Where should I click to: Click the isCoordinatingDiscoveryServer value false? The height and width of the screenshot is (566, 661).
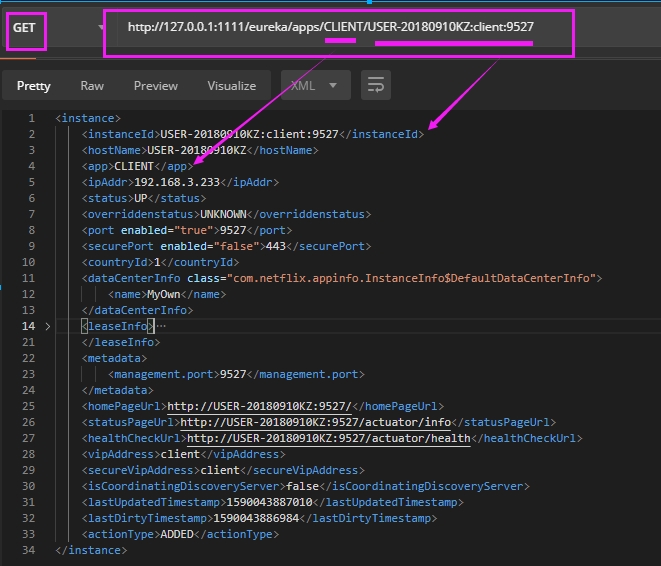click(302, 486)
